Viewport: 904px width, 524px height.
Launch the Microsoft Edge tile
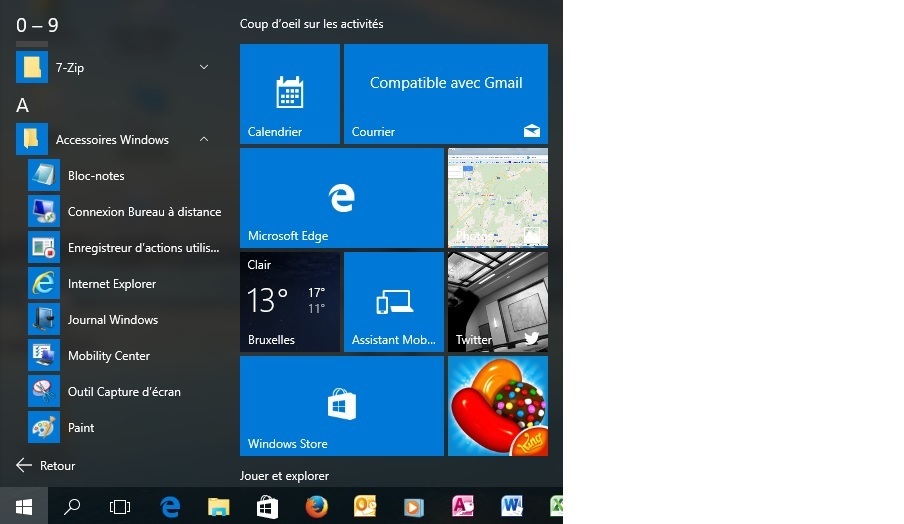click(x=341, y=198)
